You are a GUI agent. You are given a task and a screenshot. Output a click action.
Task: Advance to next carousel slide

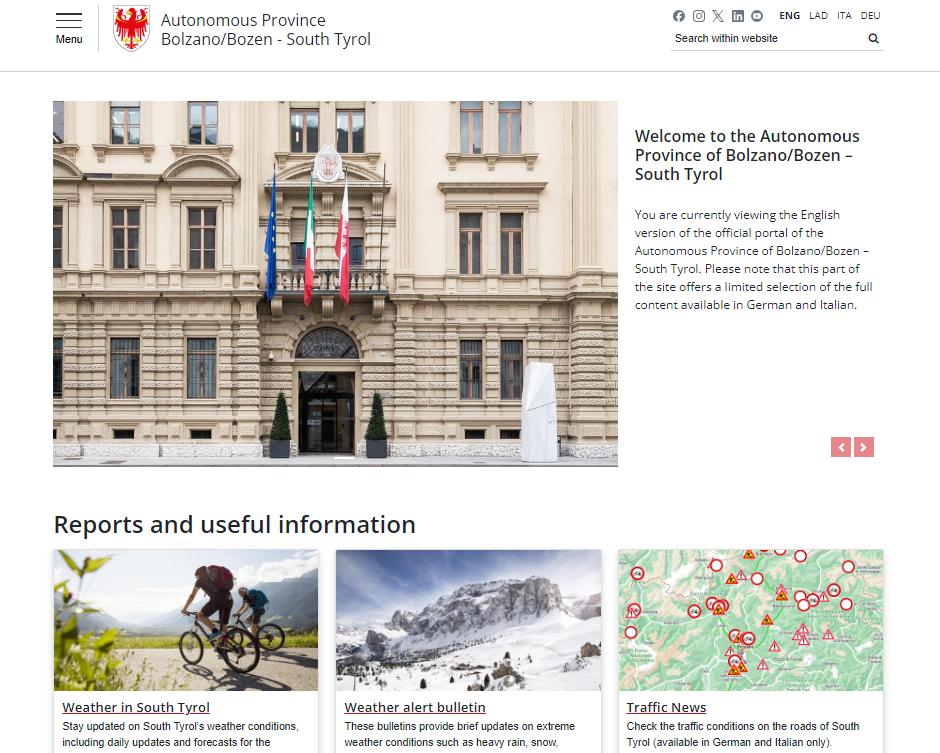click(864, 447)
